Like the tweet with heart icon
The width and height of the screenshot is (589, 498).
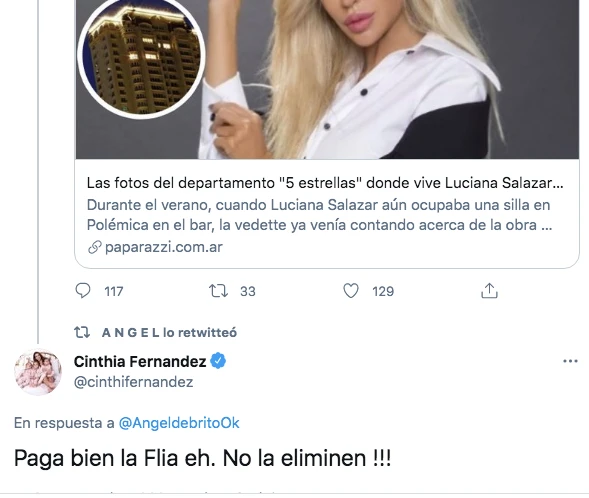click(351, 291)
